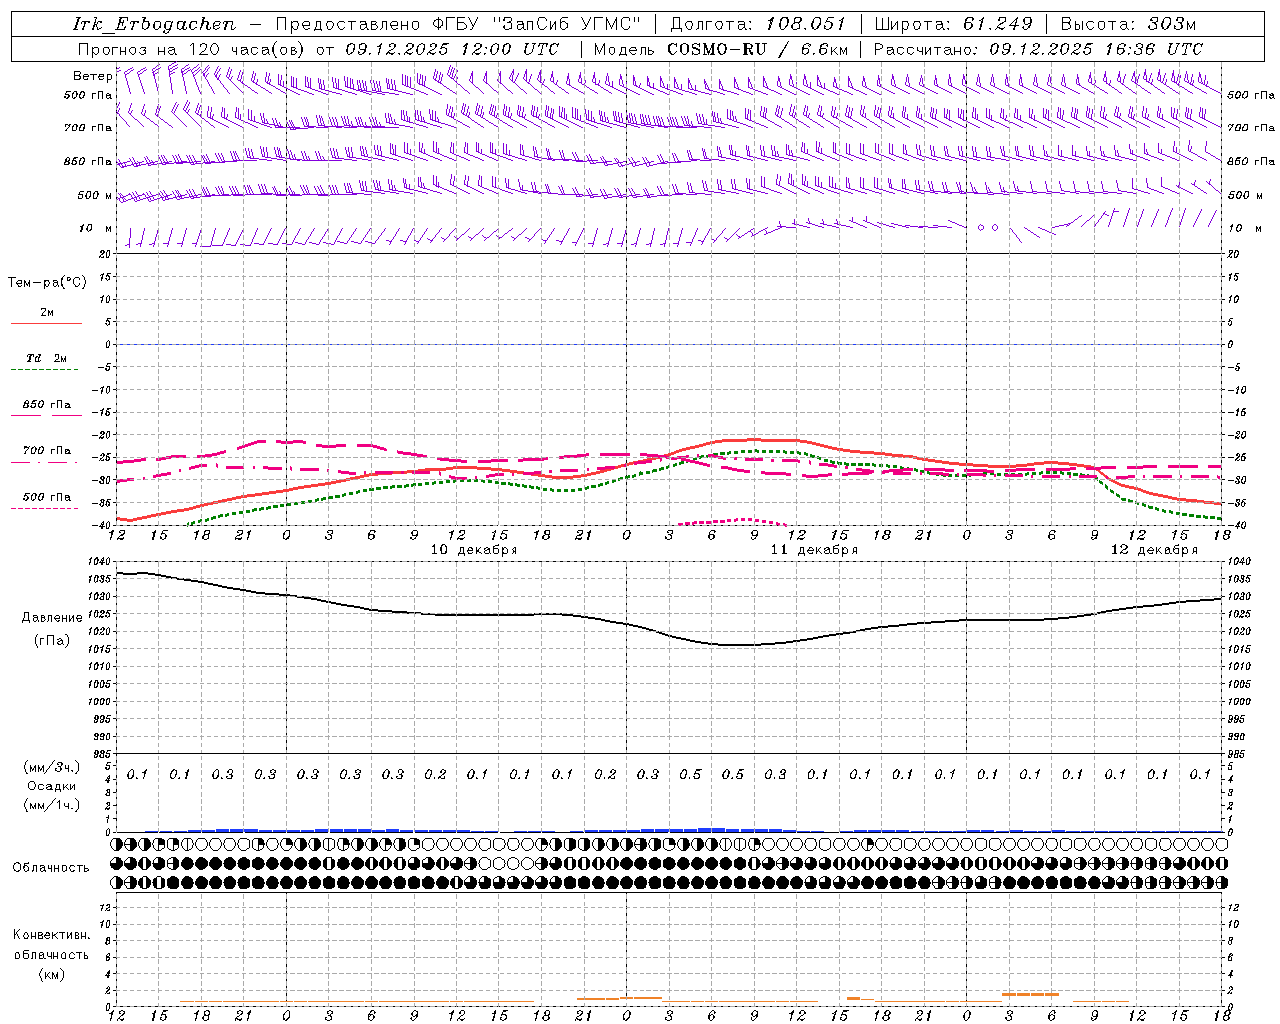
Task: Click the pink dotted 500 гПа curve segment
Action: (x=733, y=521)
